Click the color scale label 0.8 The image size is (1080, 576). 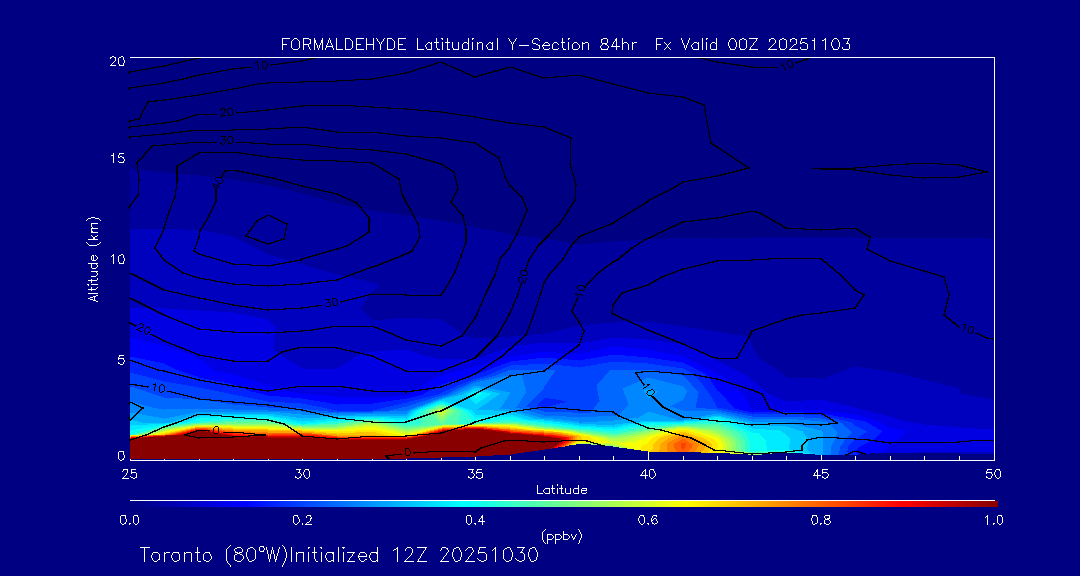pyautogui.click(x=821, y=521)
